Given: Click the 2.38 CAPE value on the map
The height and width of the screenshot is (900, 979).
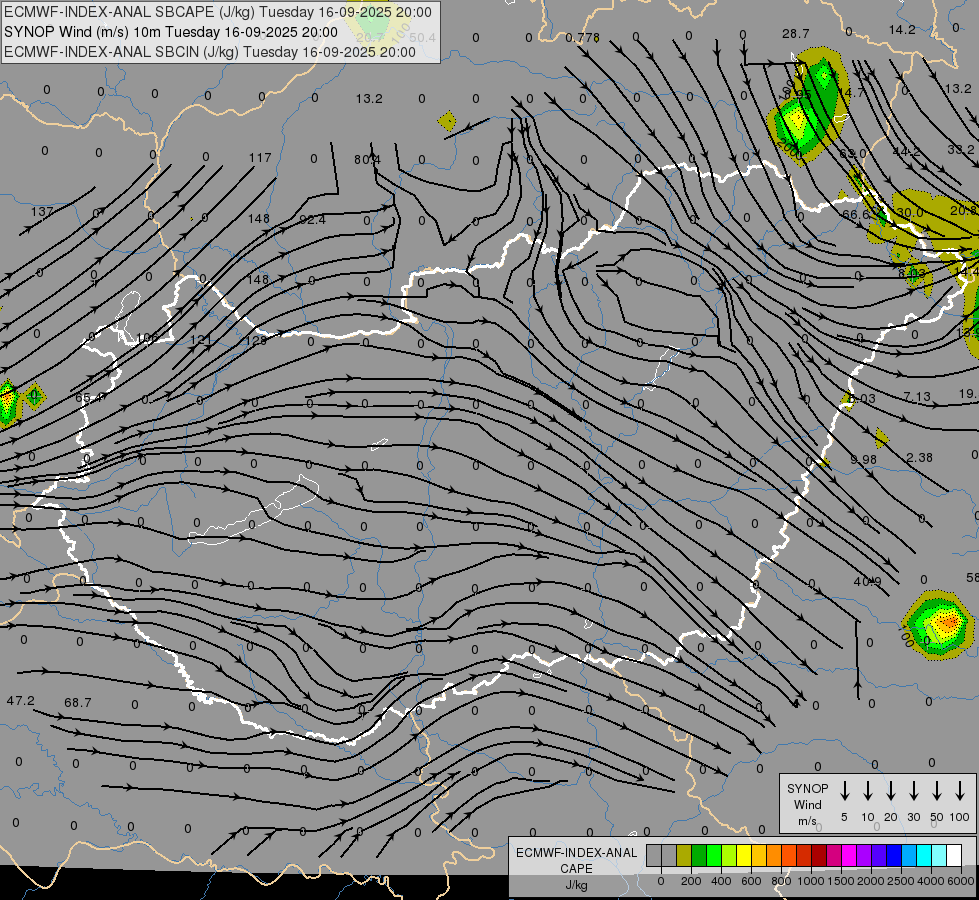Looking at the screenshot, I should click(919, 458).
